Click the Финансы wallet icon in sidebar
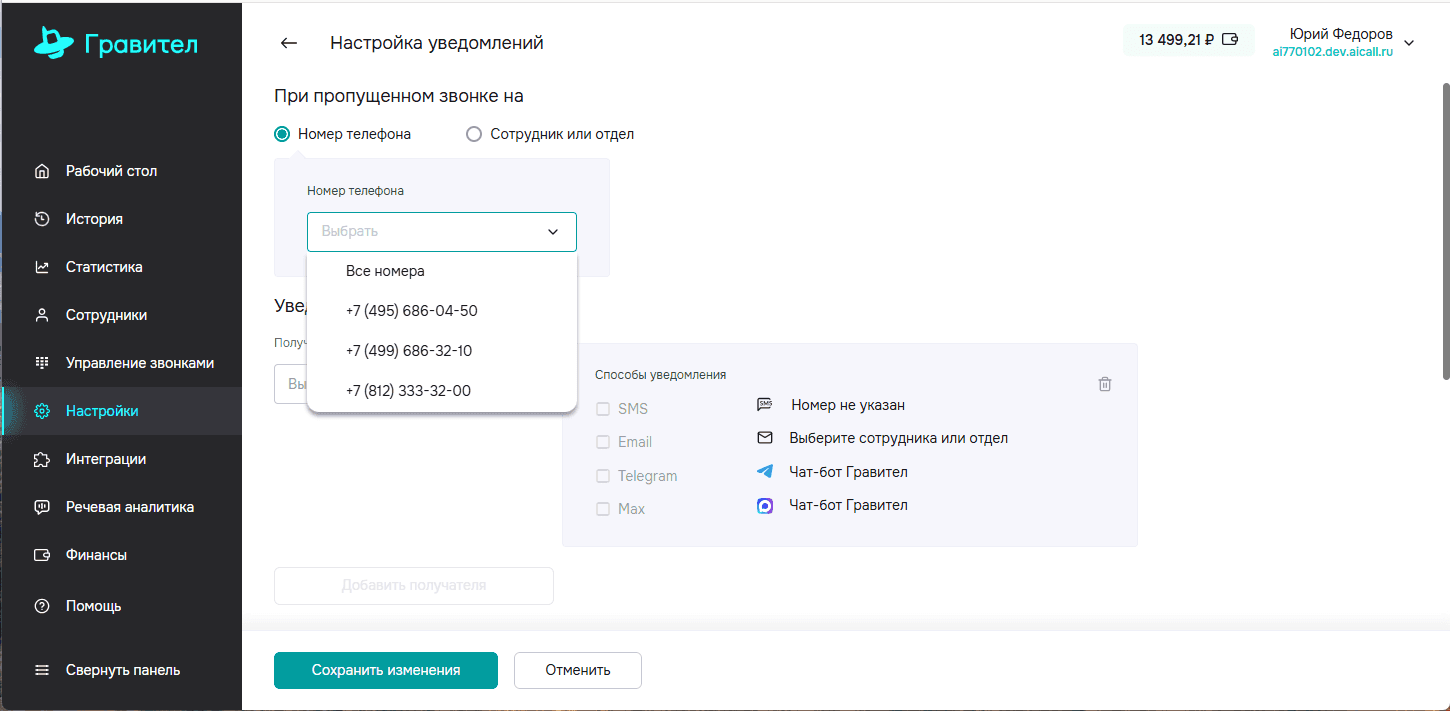This screenshot has height=711, width=1450. click(42, 555)
